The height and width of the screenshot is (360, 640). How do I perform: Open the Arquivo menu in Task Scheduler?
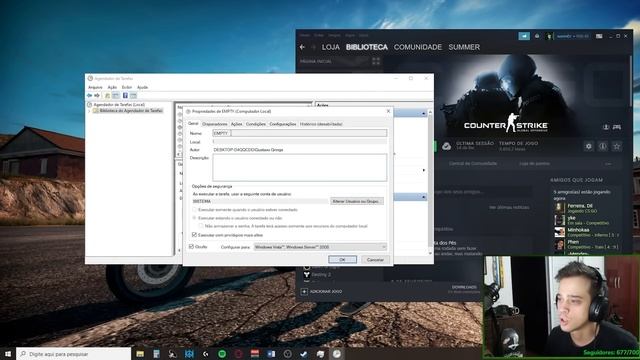95,87
